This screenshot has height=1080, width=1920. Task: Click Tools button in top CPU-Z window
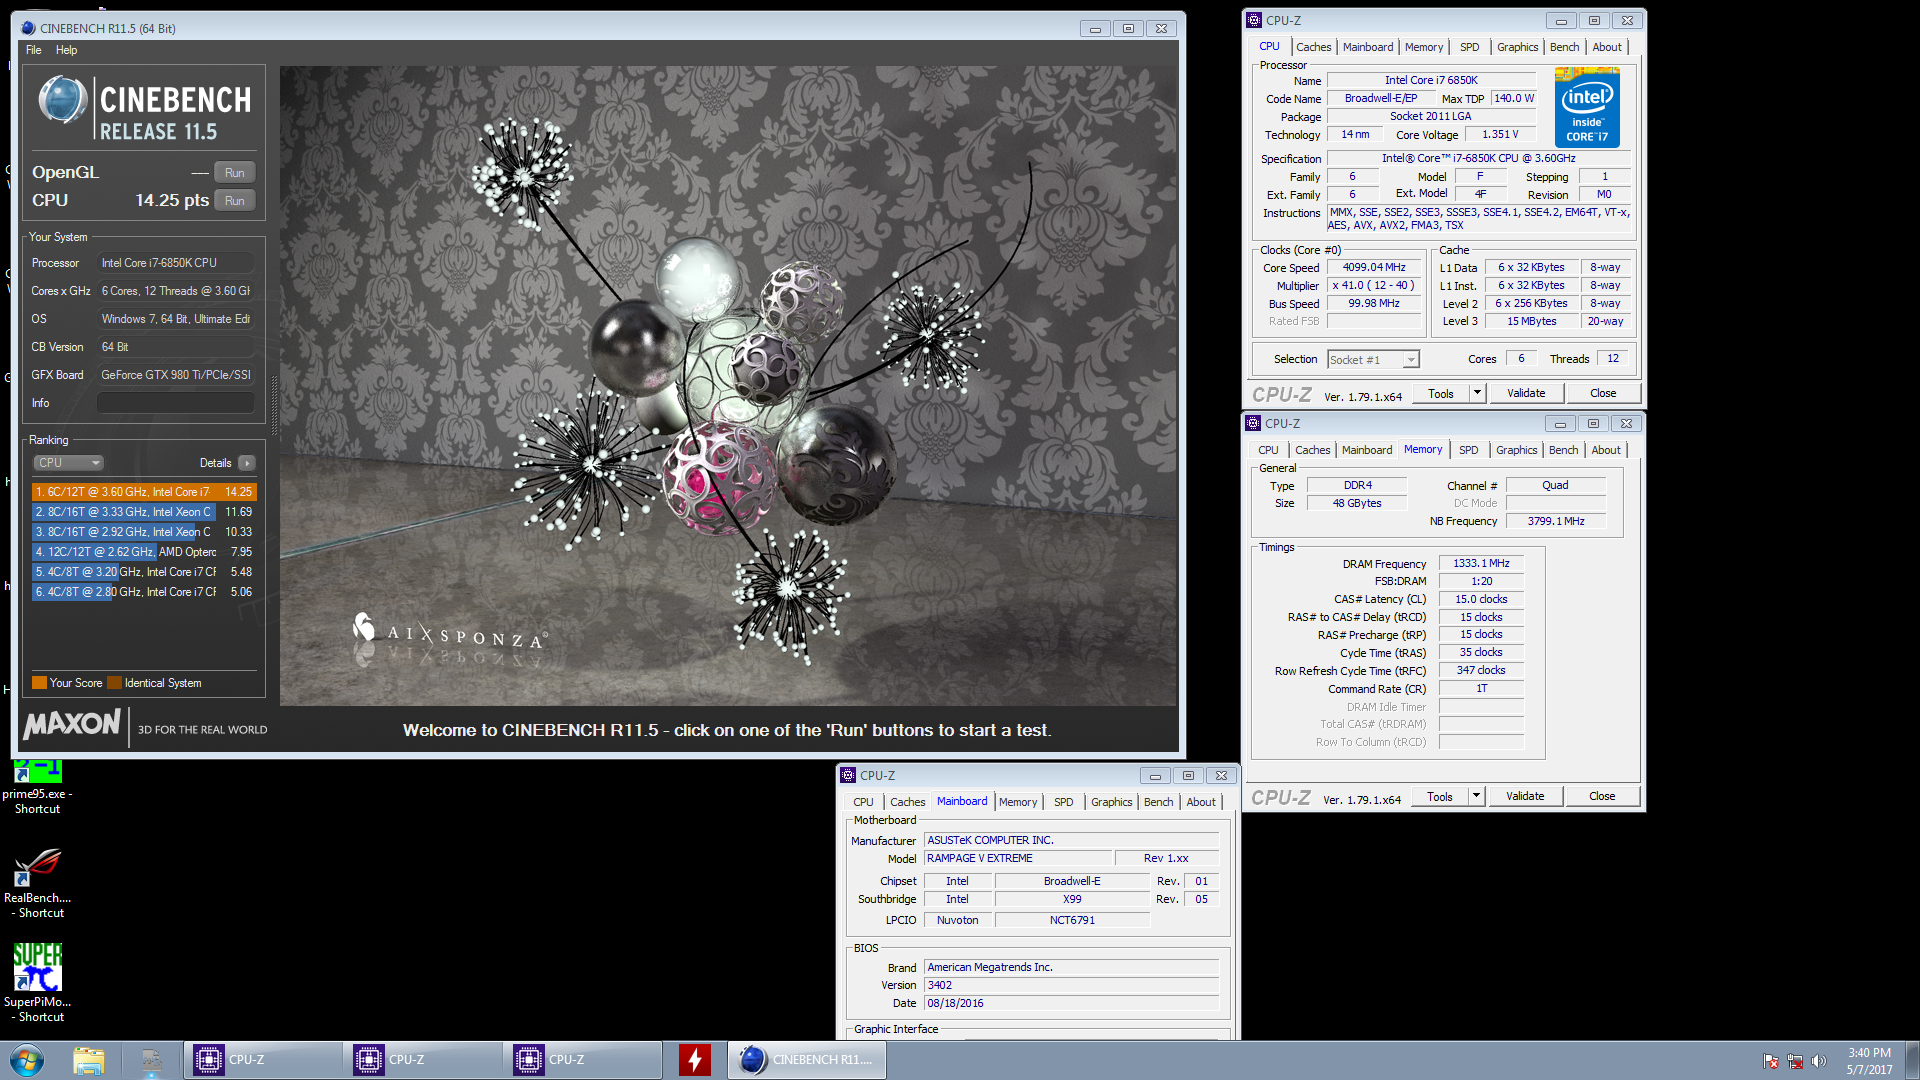[1441, 394]
